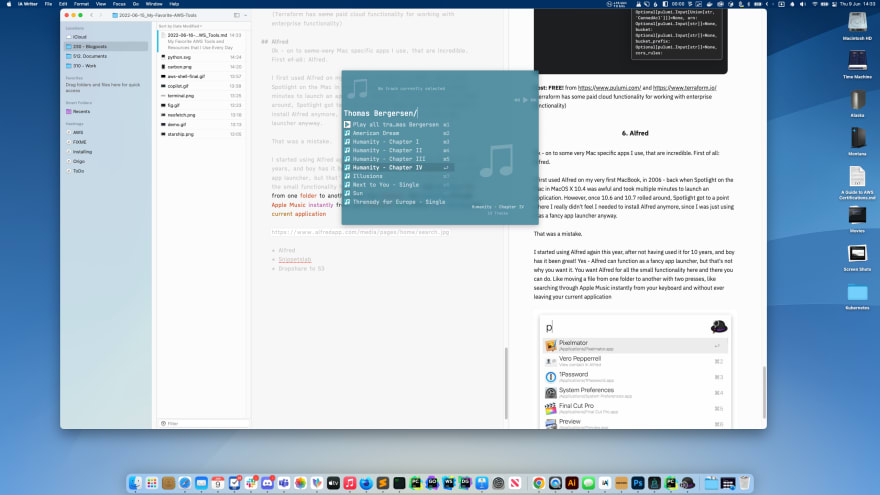The image size is (880, 495).
Task: Open Finder from the dock
Action: pyautogui.click(x=135, y=483)
